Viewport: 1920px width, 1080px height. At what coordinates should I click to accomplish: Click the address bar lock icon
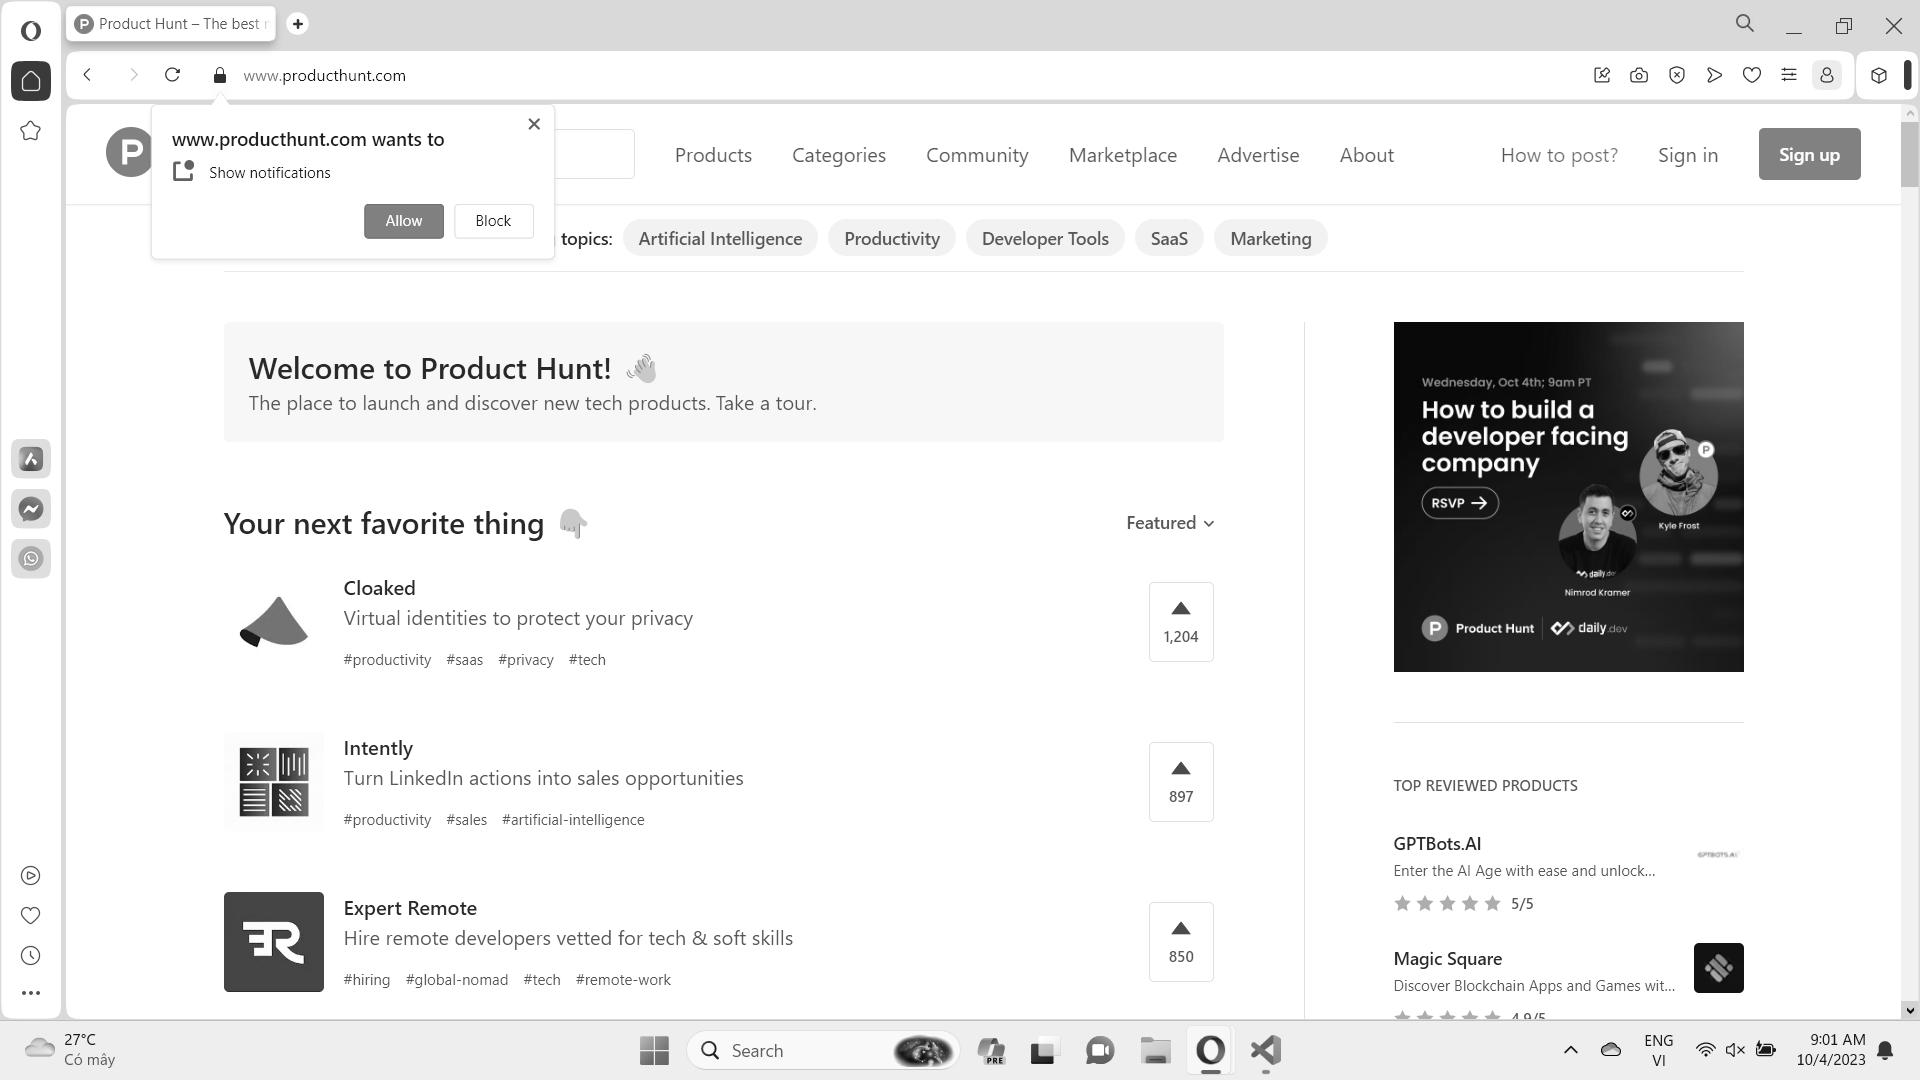click(220, 76)
